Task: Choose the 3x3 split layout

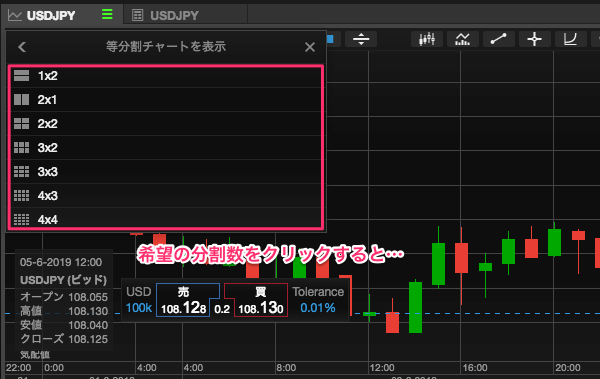Action: (x=166, y=172)
